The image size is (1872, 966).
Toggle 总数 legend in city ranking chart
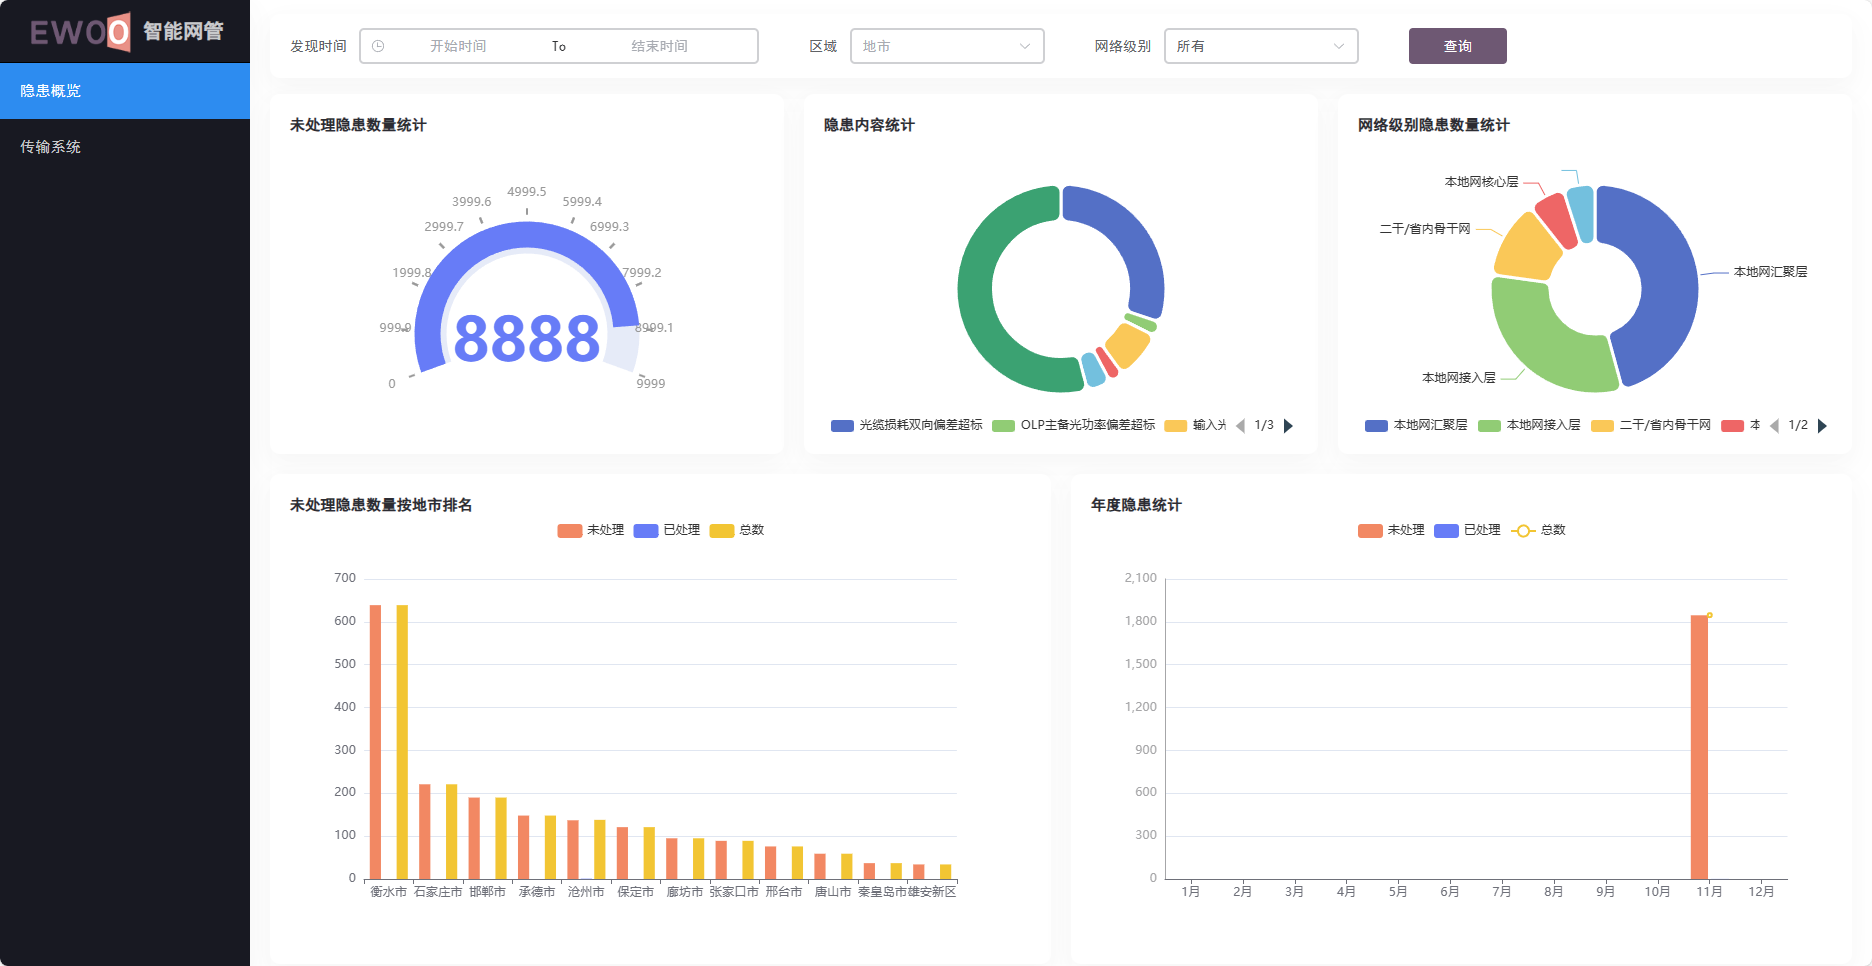[737, 530]
